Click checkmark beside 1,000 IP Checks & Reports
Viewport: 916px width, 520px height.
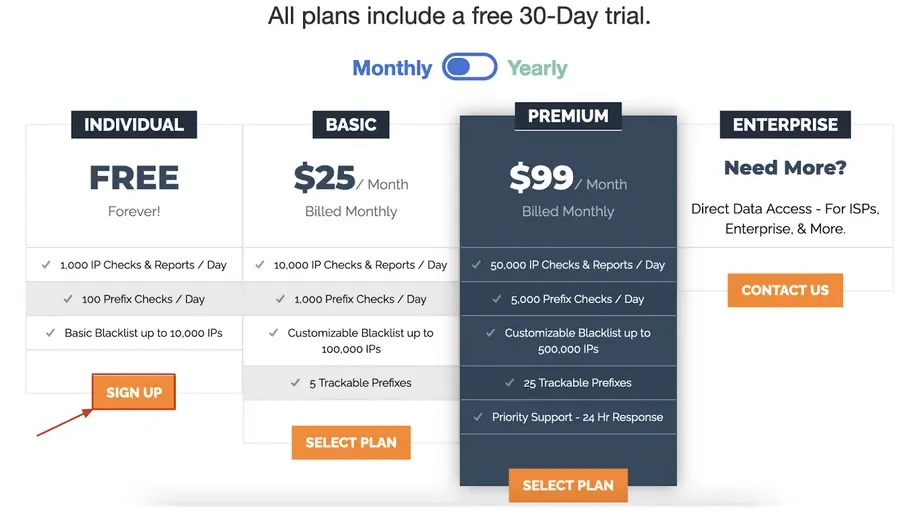point(46,265)
